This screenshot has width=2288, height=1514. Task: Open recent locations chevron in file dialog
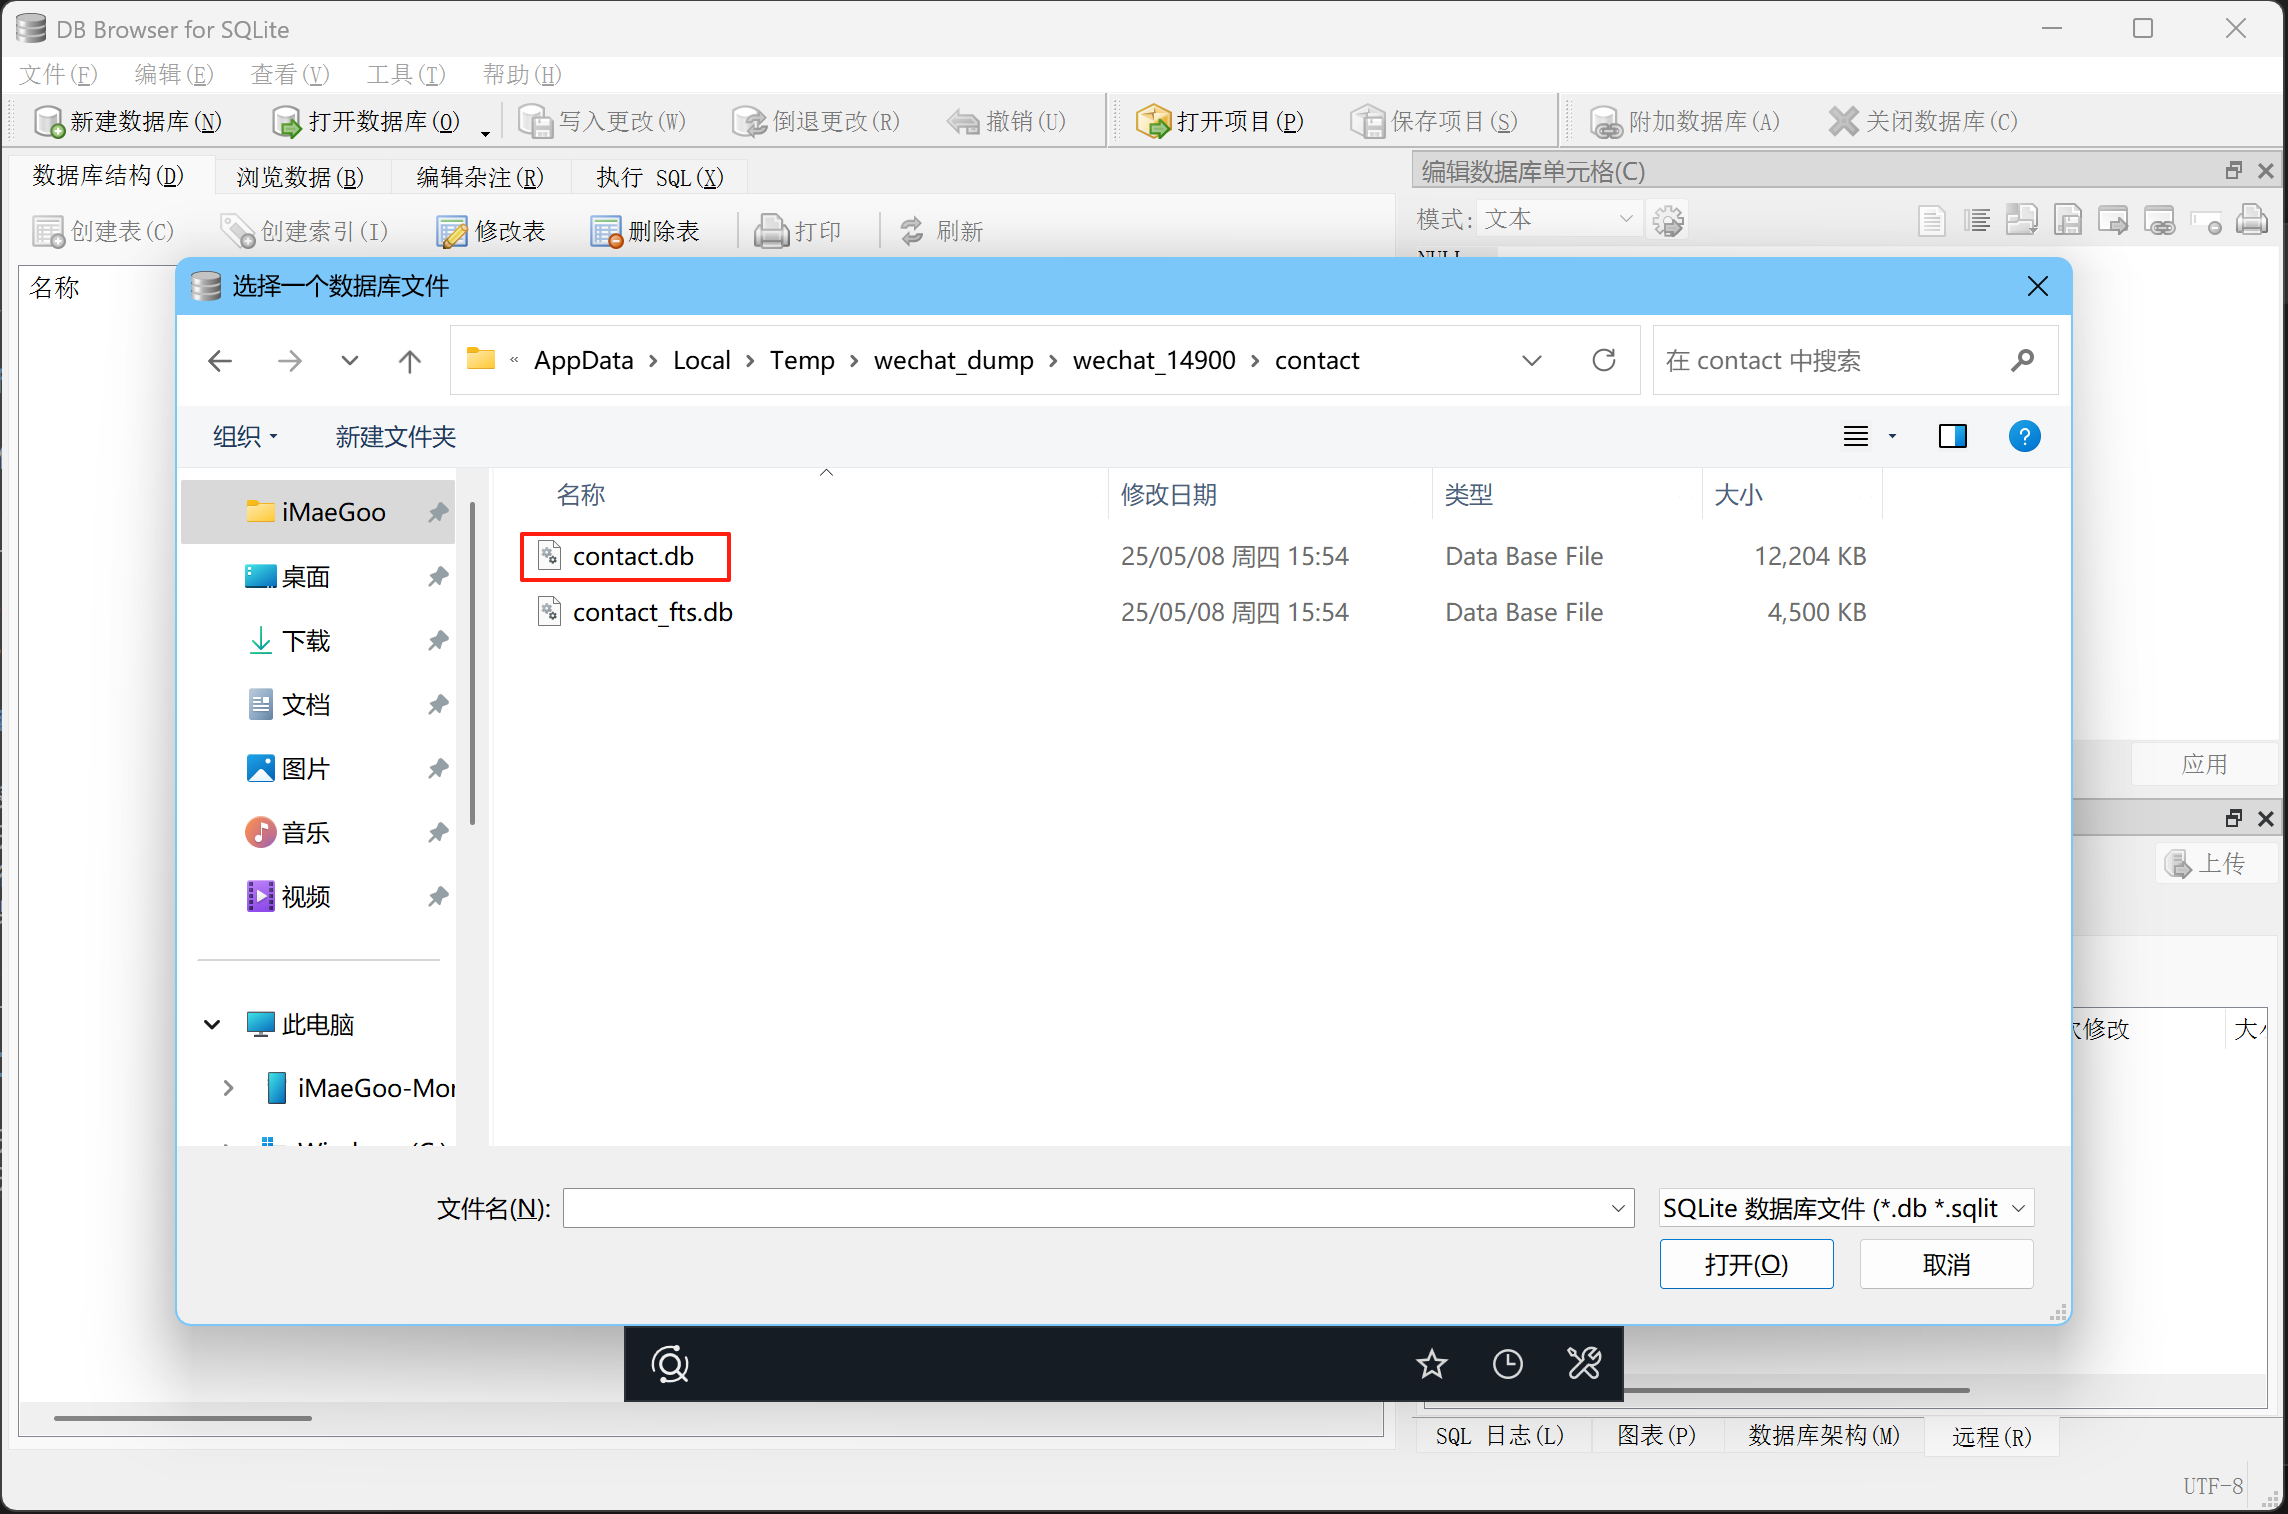tap(349, 360)
